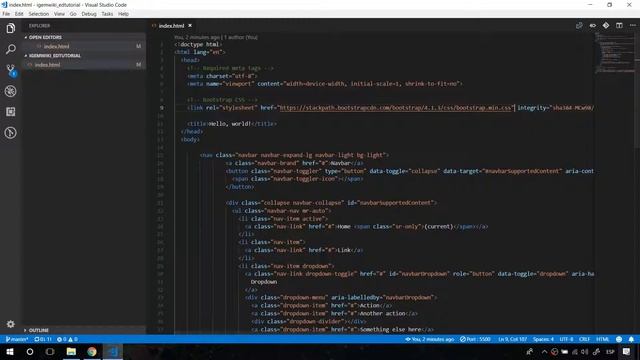Open the volume control in system tray

click(584, 351)
